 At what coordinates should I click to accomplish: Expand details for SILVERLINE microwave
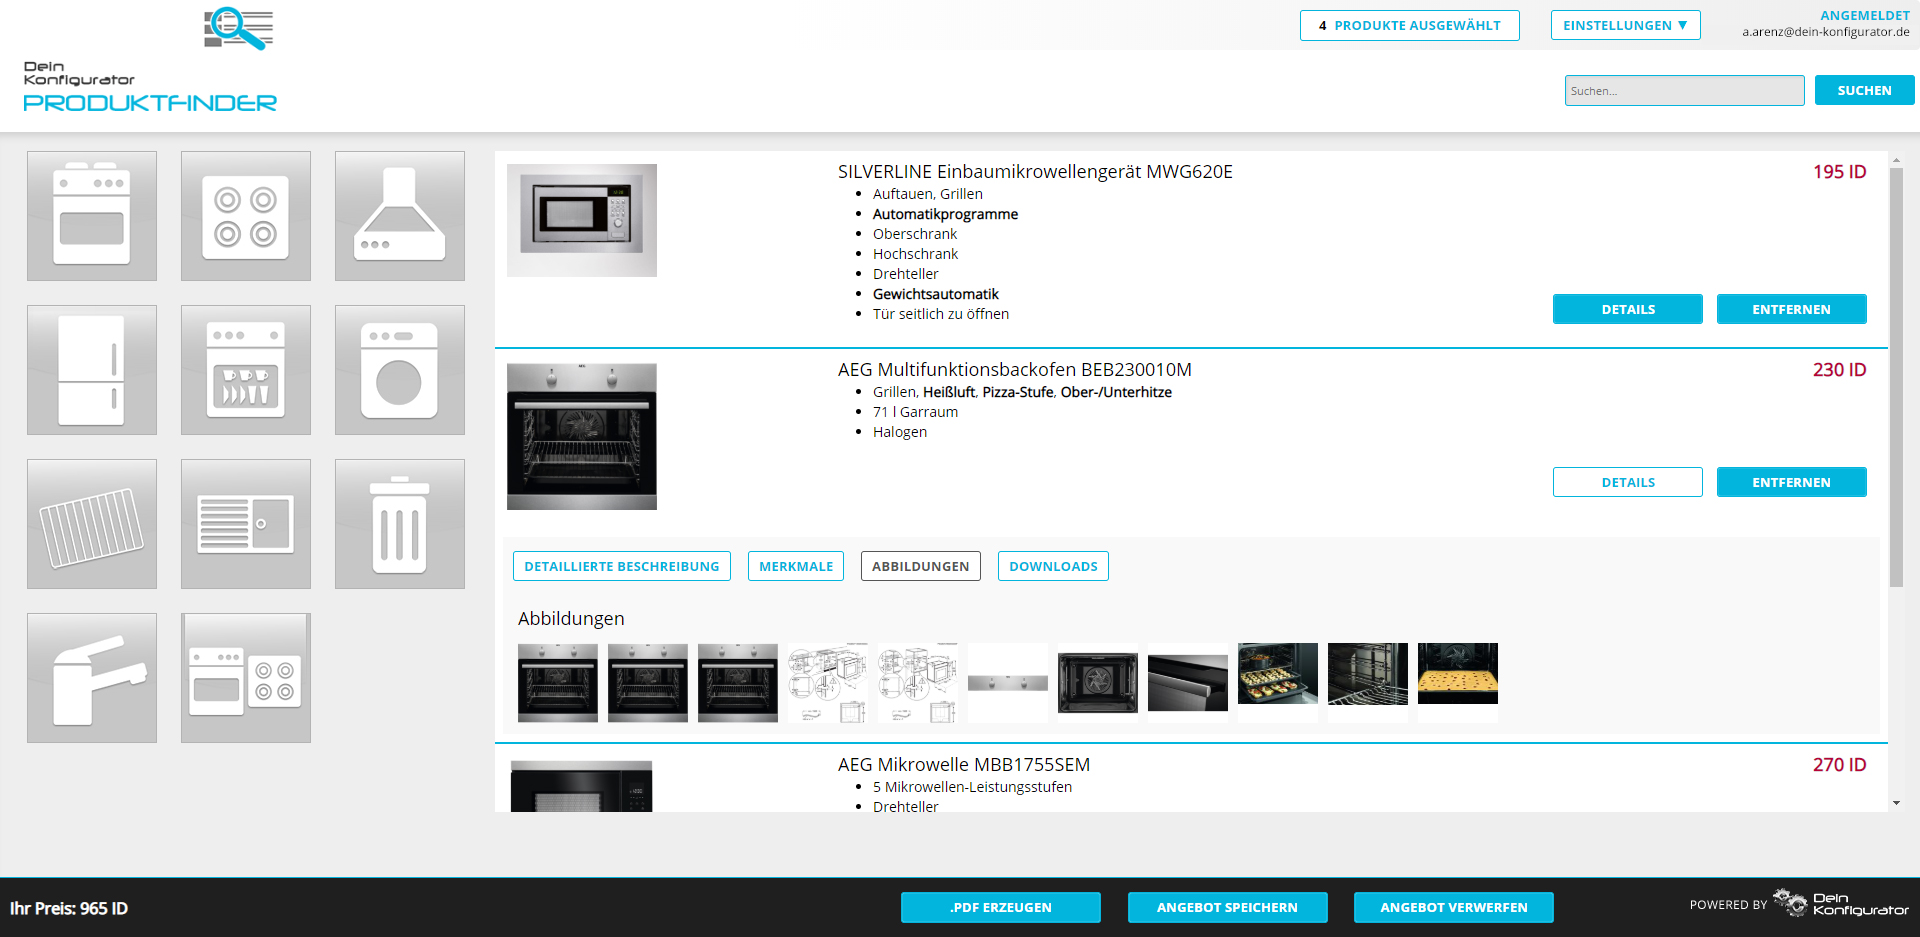[1627, 309]
